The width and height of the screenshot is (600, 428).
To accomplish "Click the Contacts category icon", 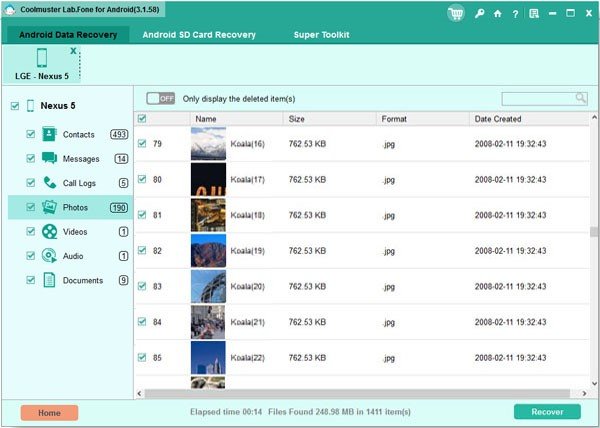I will pos(49,134).
